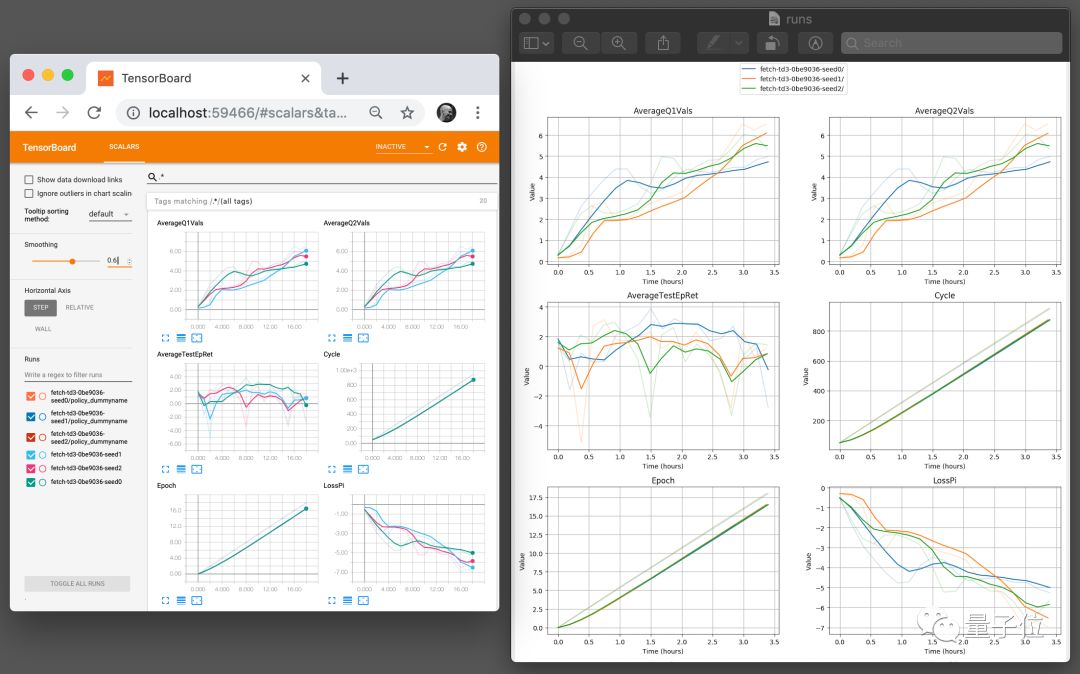This screenshot has width=1080, height=674.
Task: Uncheck the fetch-td3-0be9036-seed0 run
Action: pyautogui.click(x=30, y=482)
